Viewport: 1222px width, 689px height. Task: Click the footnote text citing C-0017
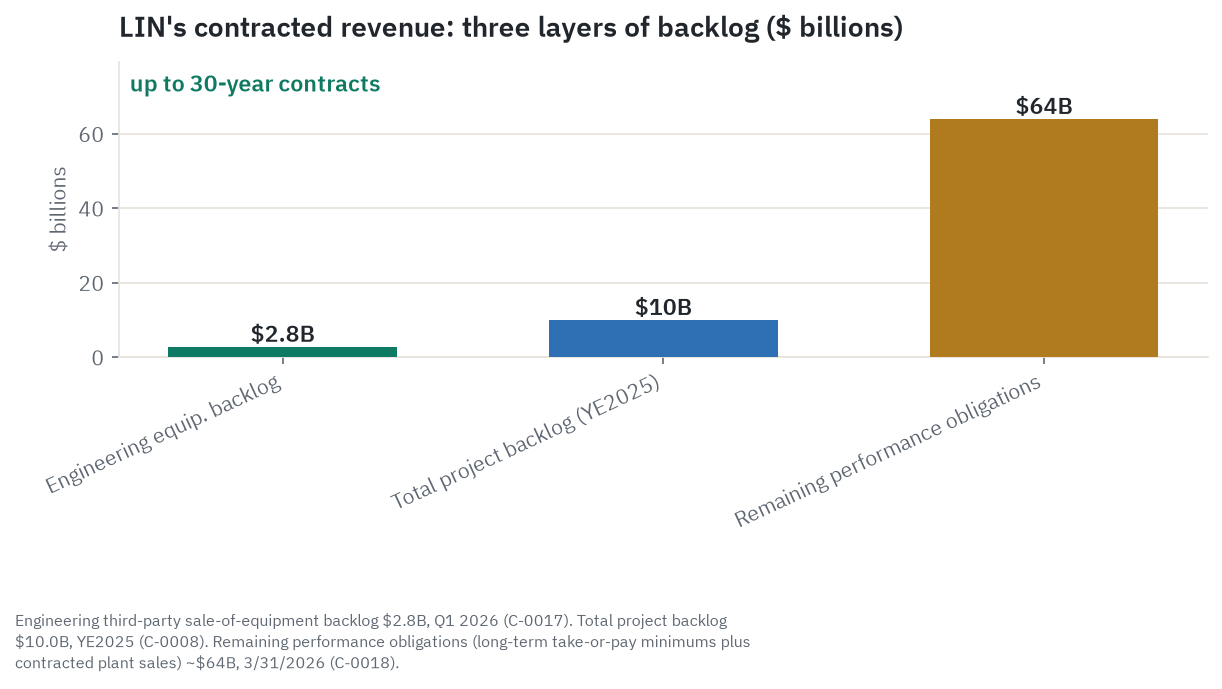[x=383, y=641]
